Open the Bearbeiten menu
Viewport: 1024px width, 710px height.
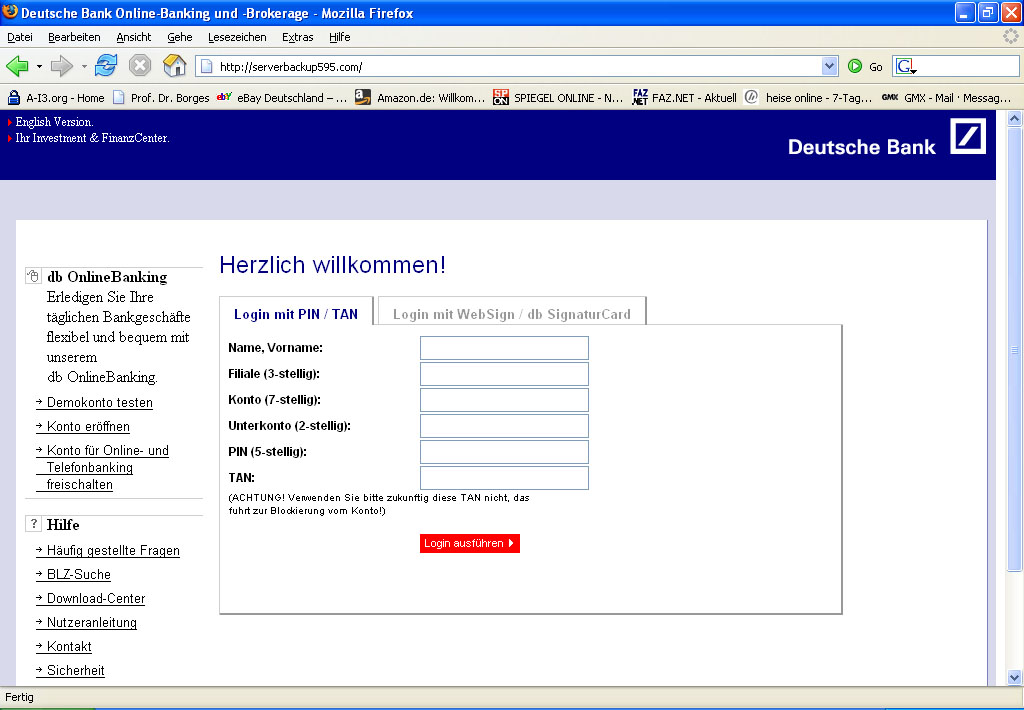pyautogui.click(x=74, y=37)
